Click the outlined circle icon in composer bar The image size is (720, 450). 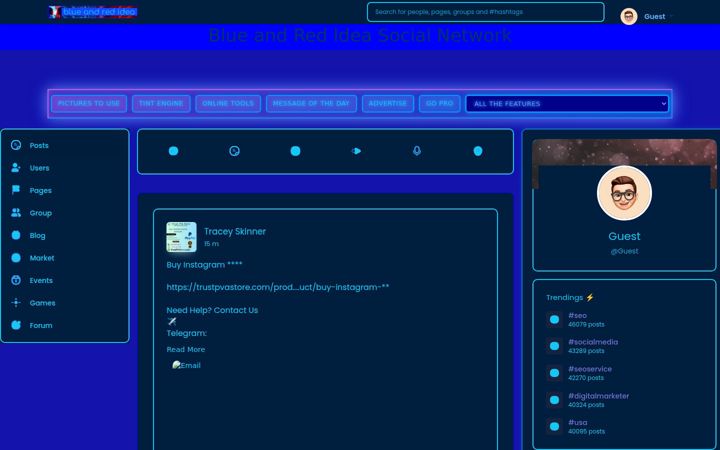tap(234, 151)
